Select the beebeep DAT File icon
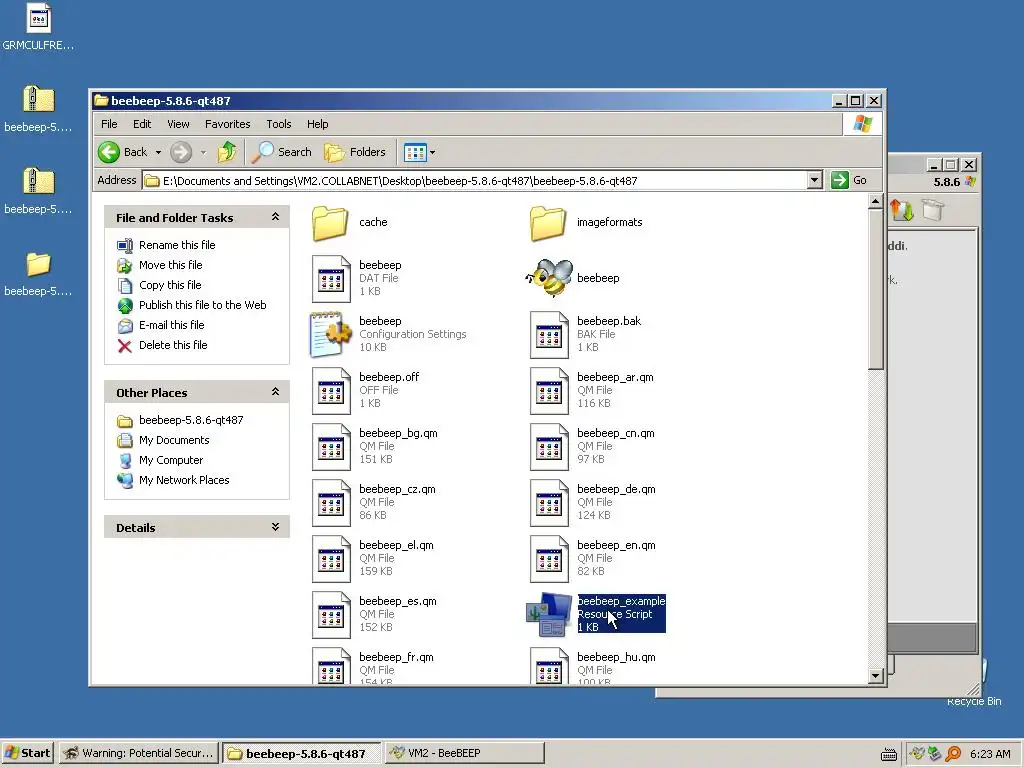The height and width of the screenshot is (768, 1024). coord(330,279)
